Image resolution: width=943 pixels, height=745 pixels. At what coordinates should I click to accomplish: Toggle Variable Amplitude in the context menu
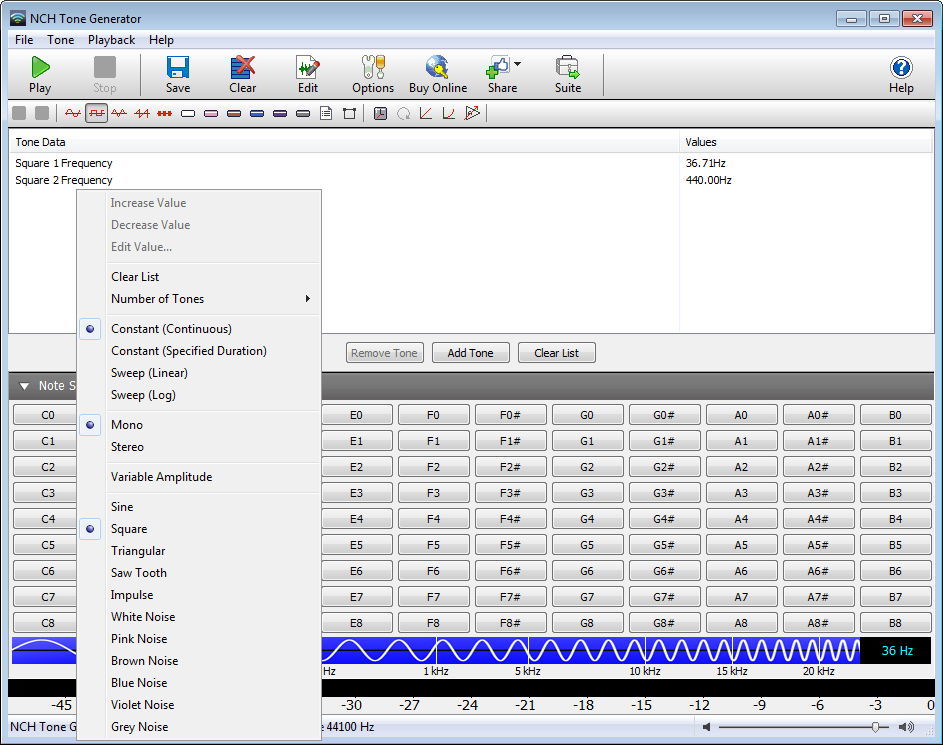point(198,477)
